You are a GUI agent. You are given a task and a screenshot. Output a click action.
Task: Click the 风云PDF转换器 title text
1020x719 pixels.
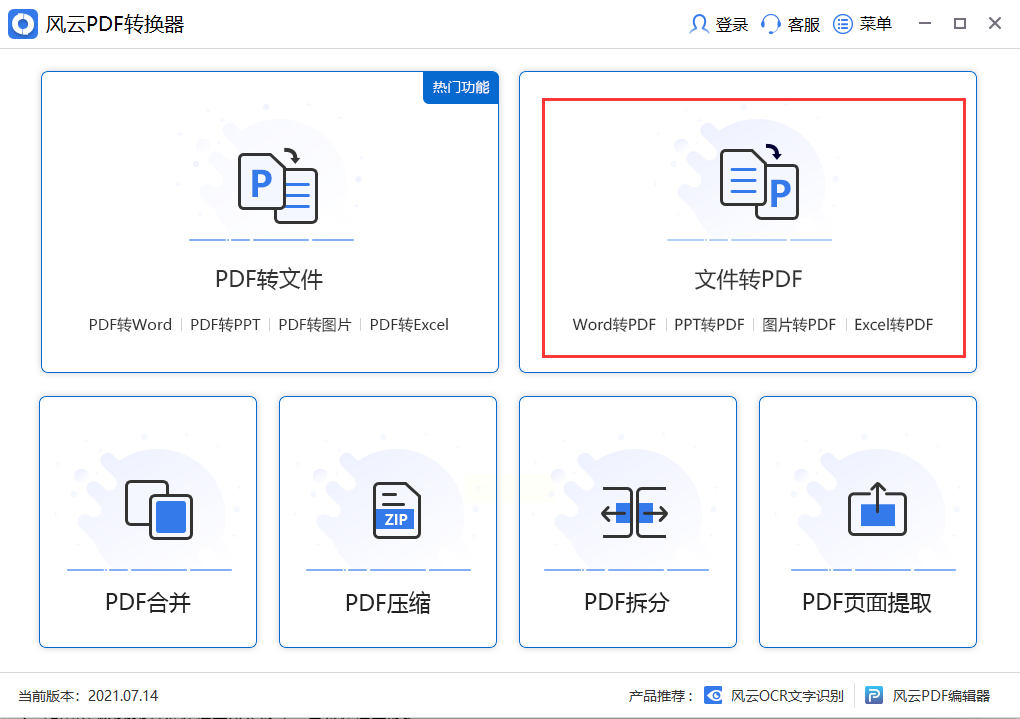(x=114, y=25)
